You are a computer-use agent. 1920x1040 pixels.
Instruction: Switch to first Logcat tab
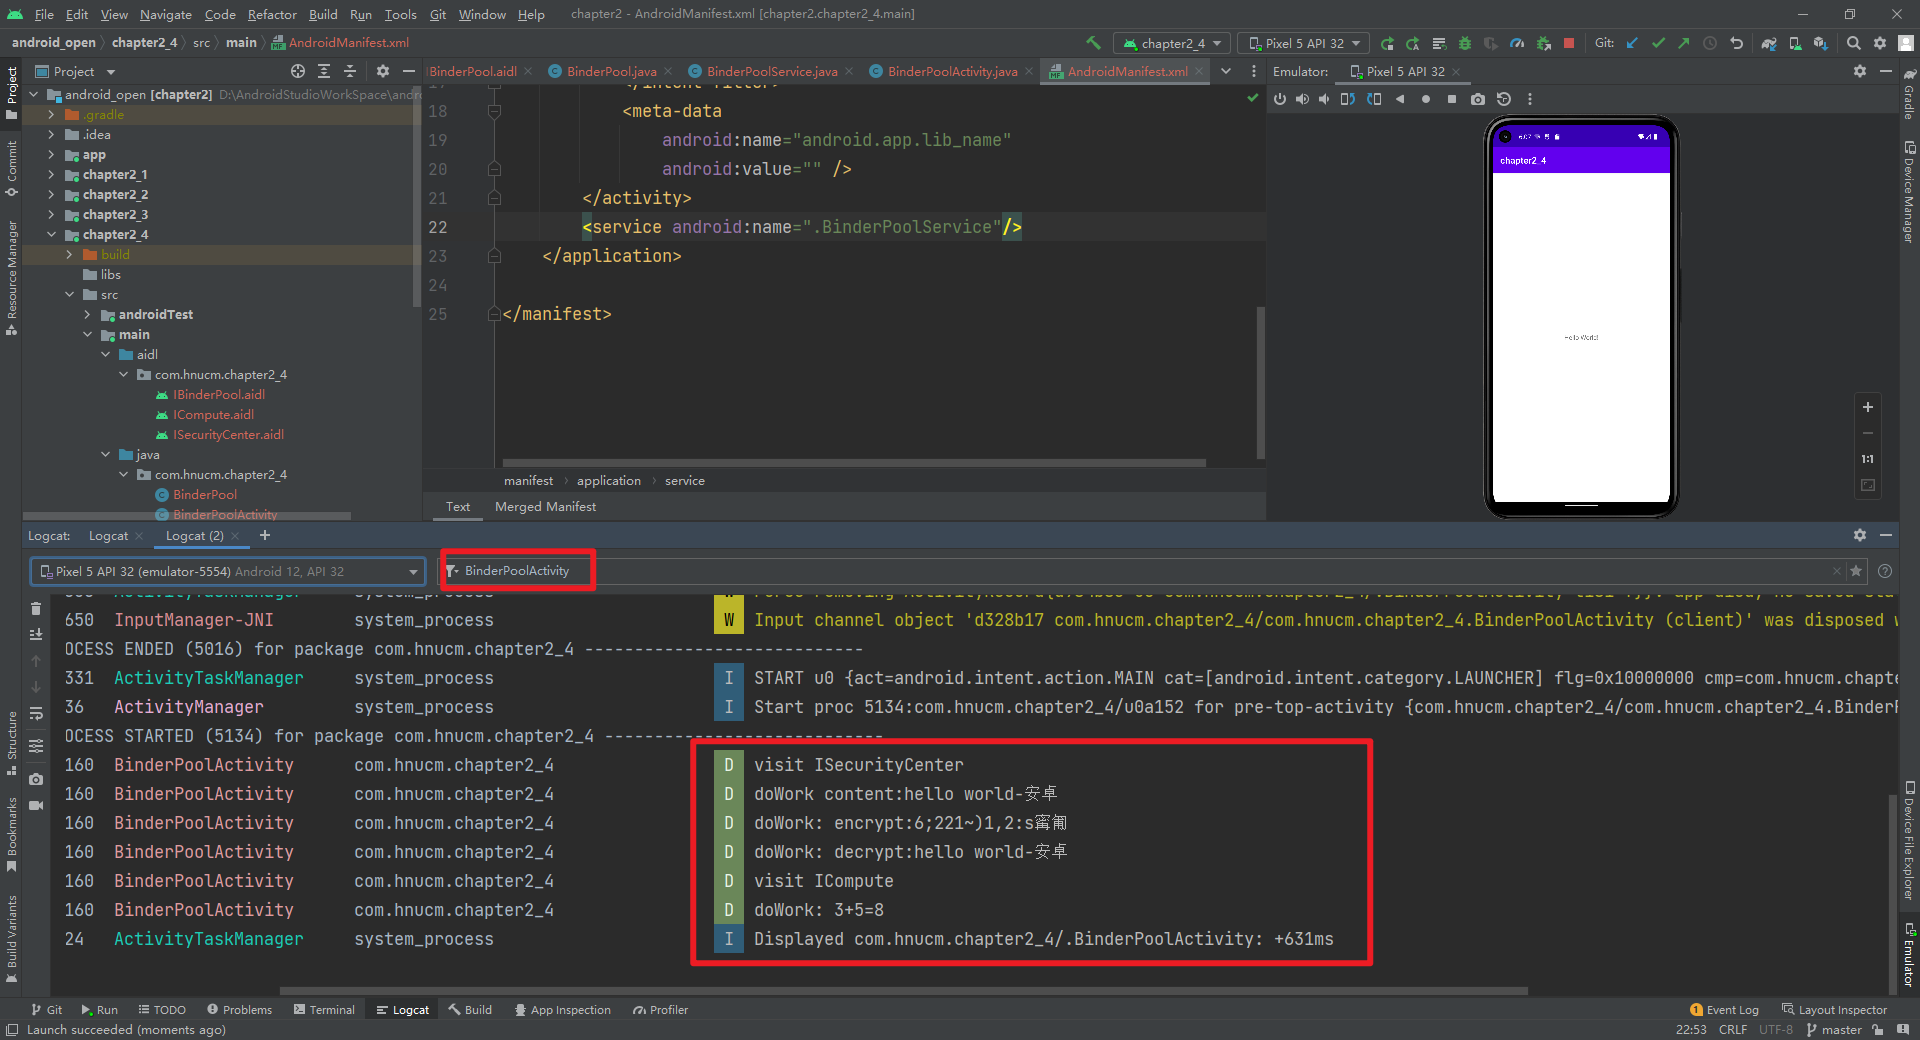pyautogui.click(x=108, y=536)
